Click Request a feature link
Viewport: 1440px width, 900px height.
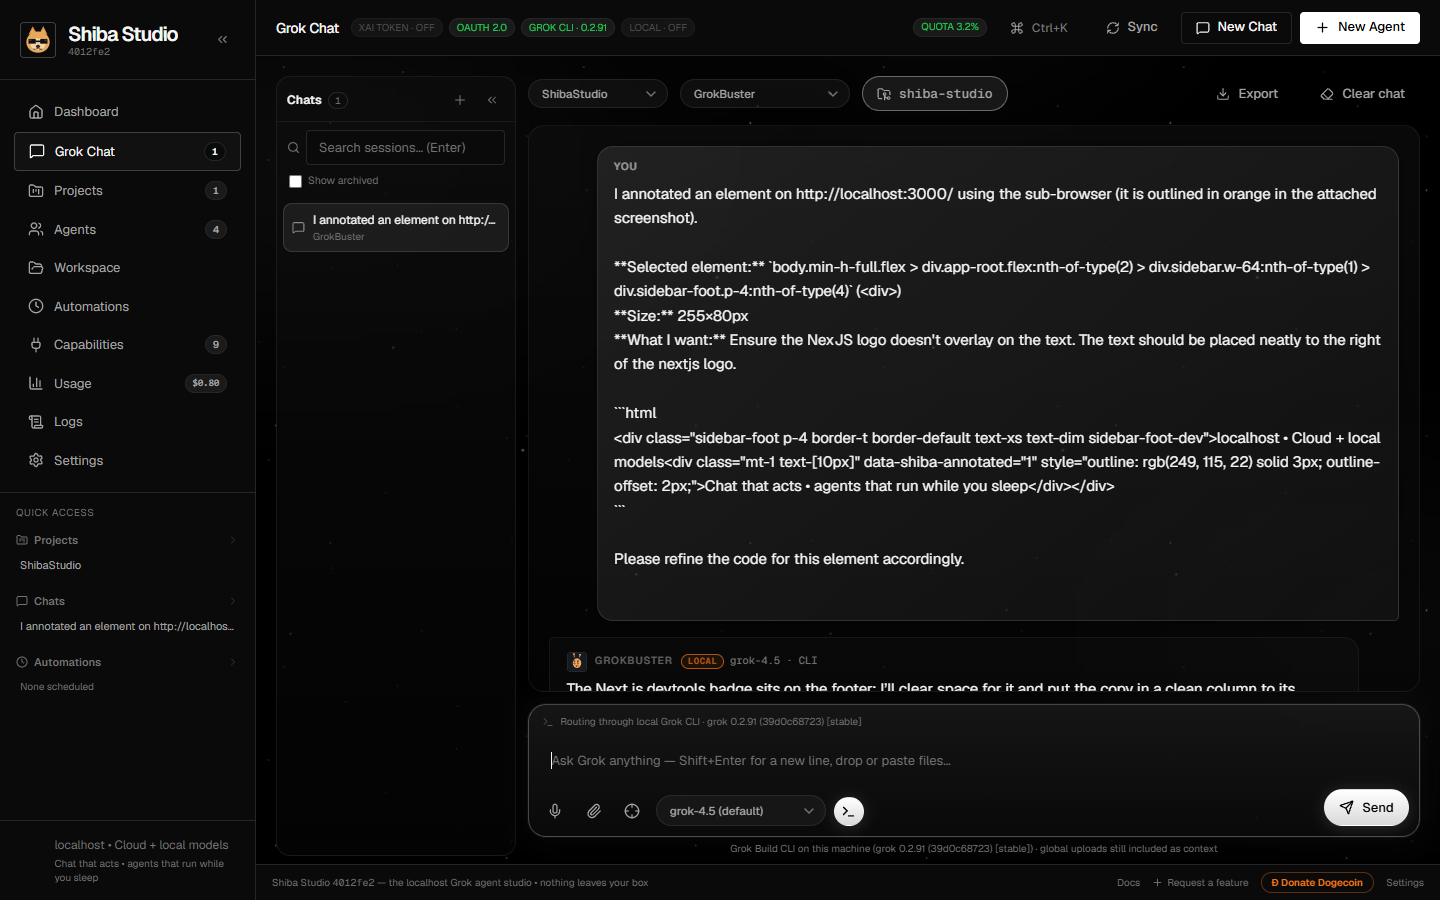tap(1200, 883)
